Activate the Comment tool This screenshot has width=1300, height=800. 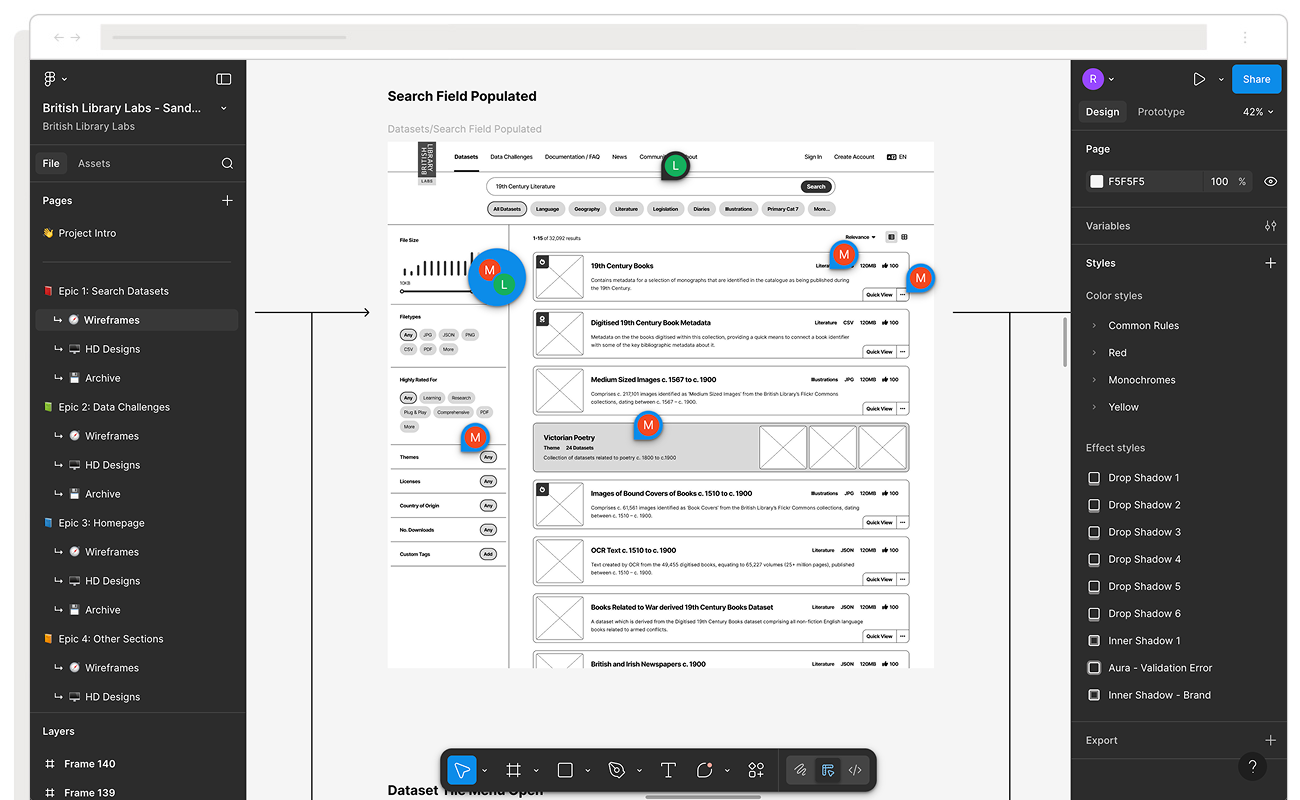(705, 770)
